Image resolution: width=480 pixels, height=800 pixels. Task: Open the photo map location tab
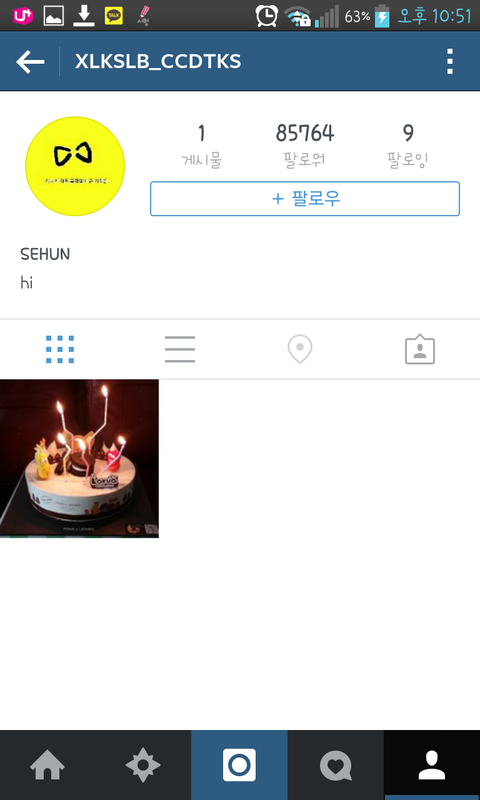tap(300, 349)
